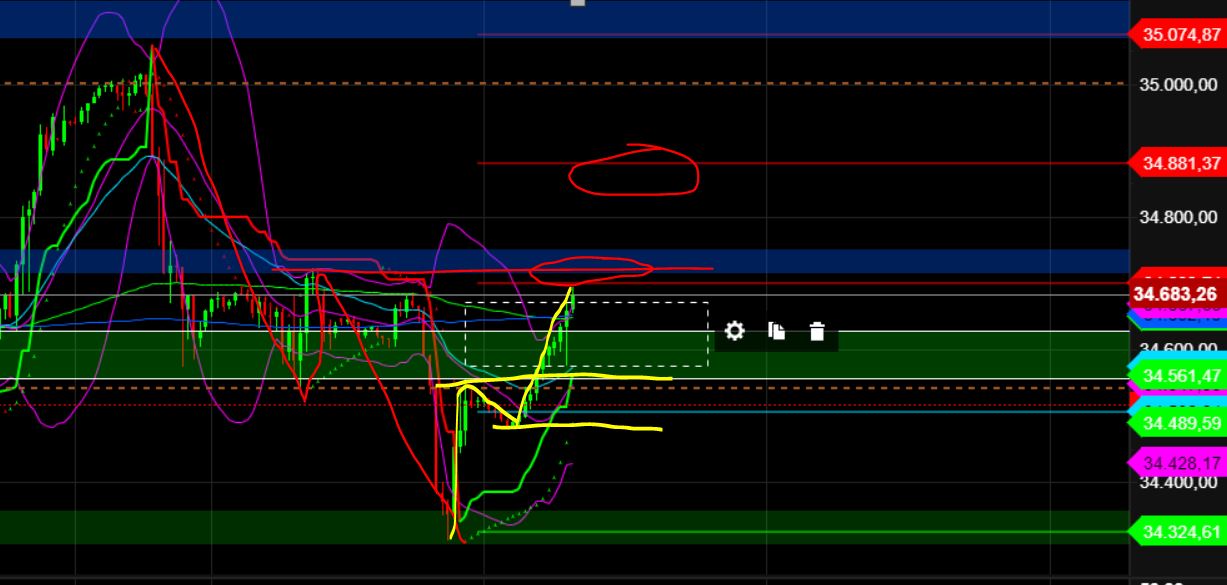Viewport: 1227px width, 585px height.
Task: Select the red ellipse near the 34.683 level
Action: point(590,269)
